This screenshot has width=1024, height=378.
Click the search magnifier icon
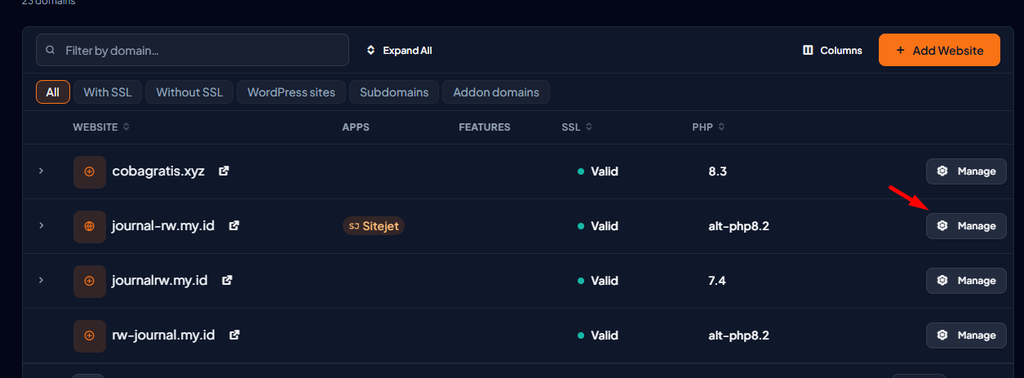pos(50,50)
